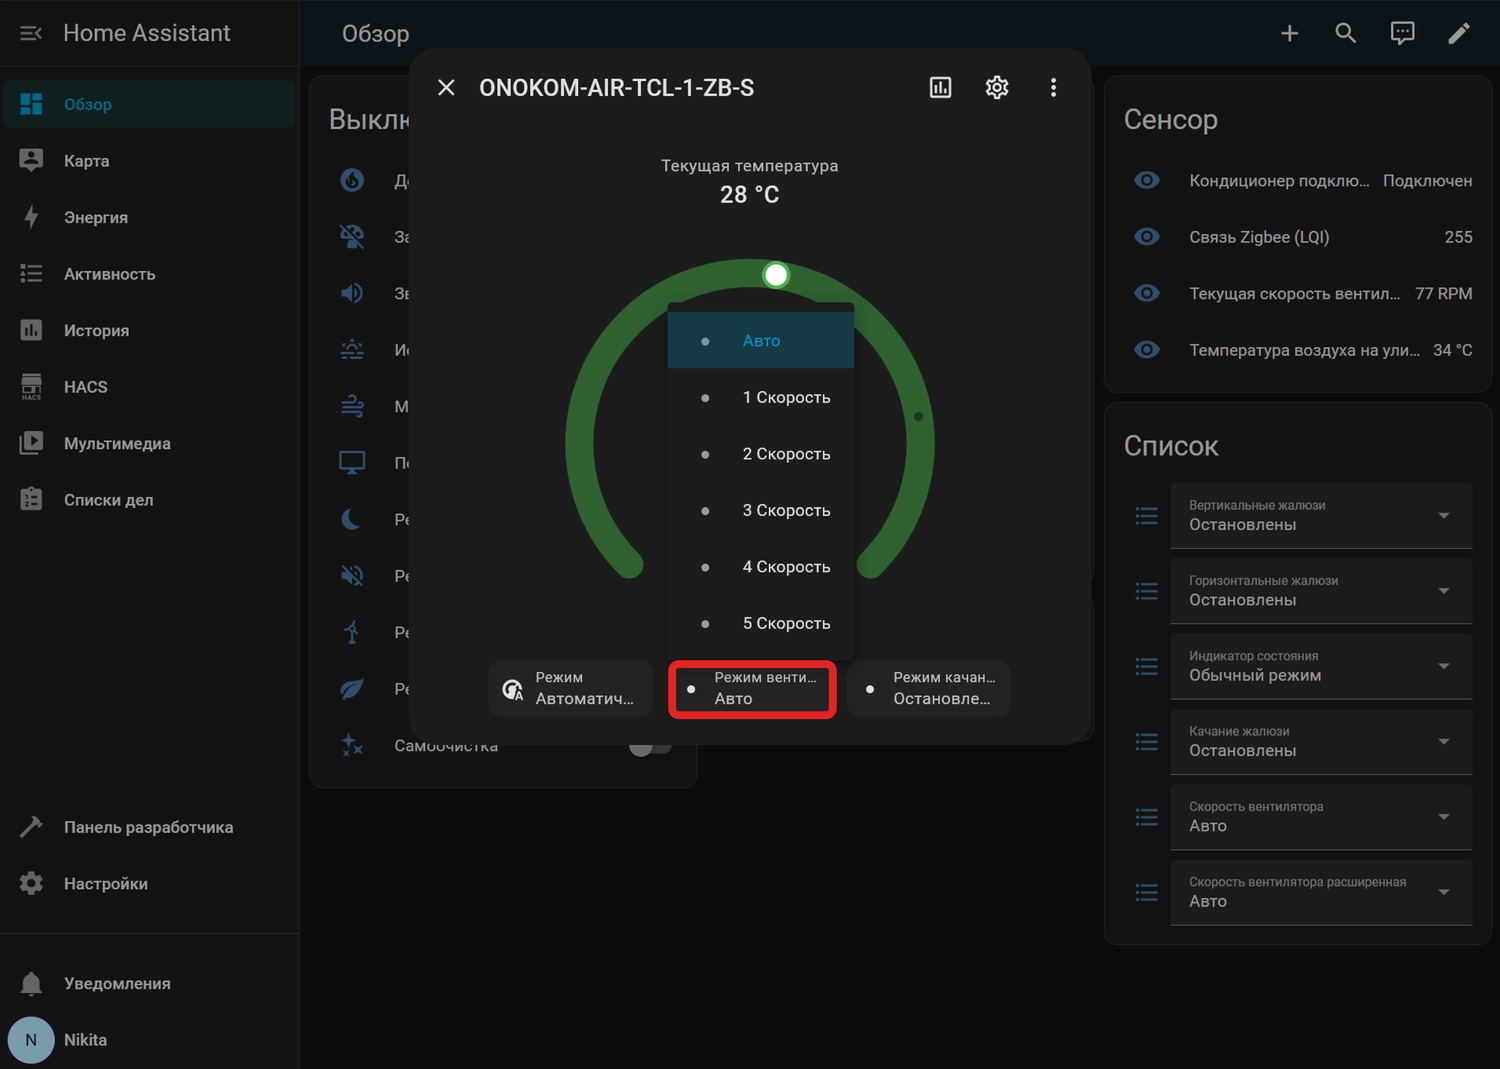The image size is (1500, 1069).
Task: Expand the Скорость вентилятора dropdown
Action: [1321, 817]
